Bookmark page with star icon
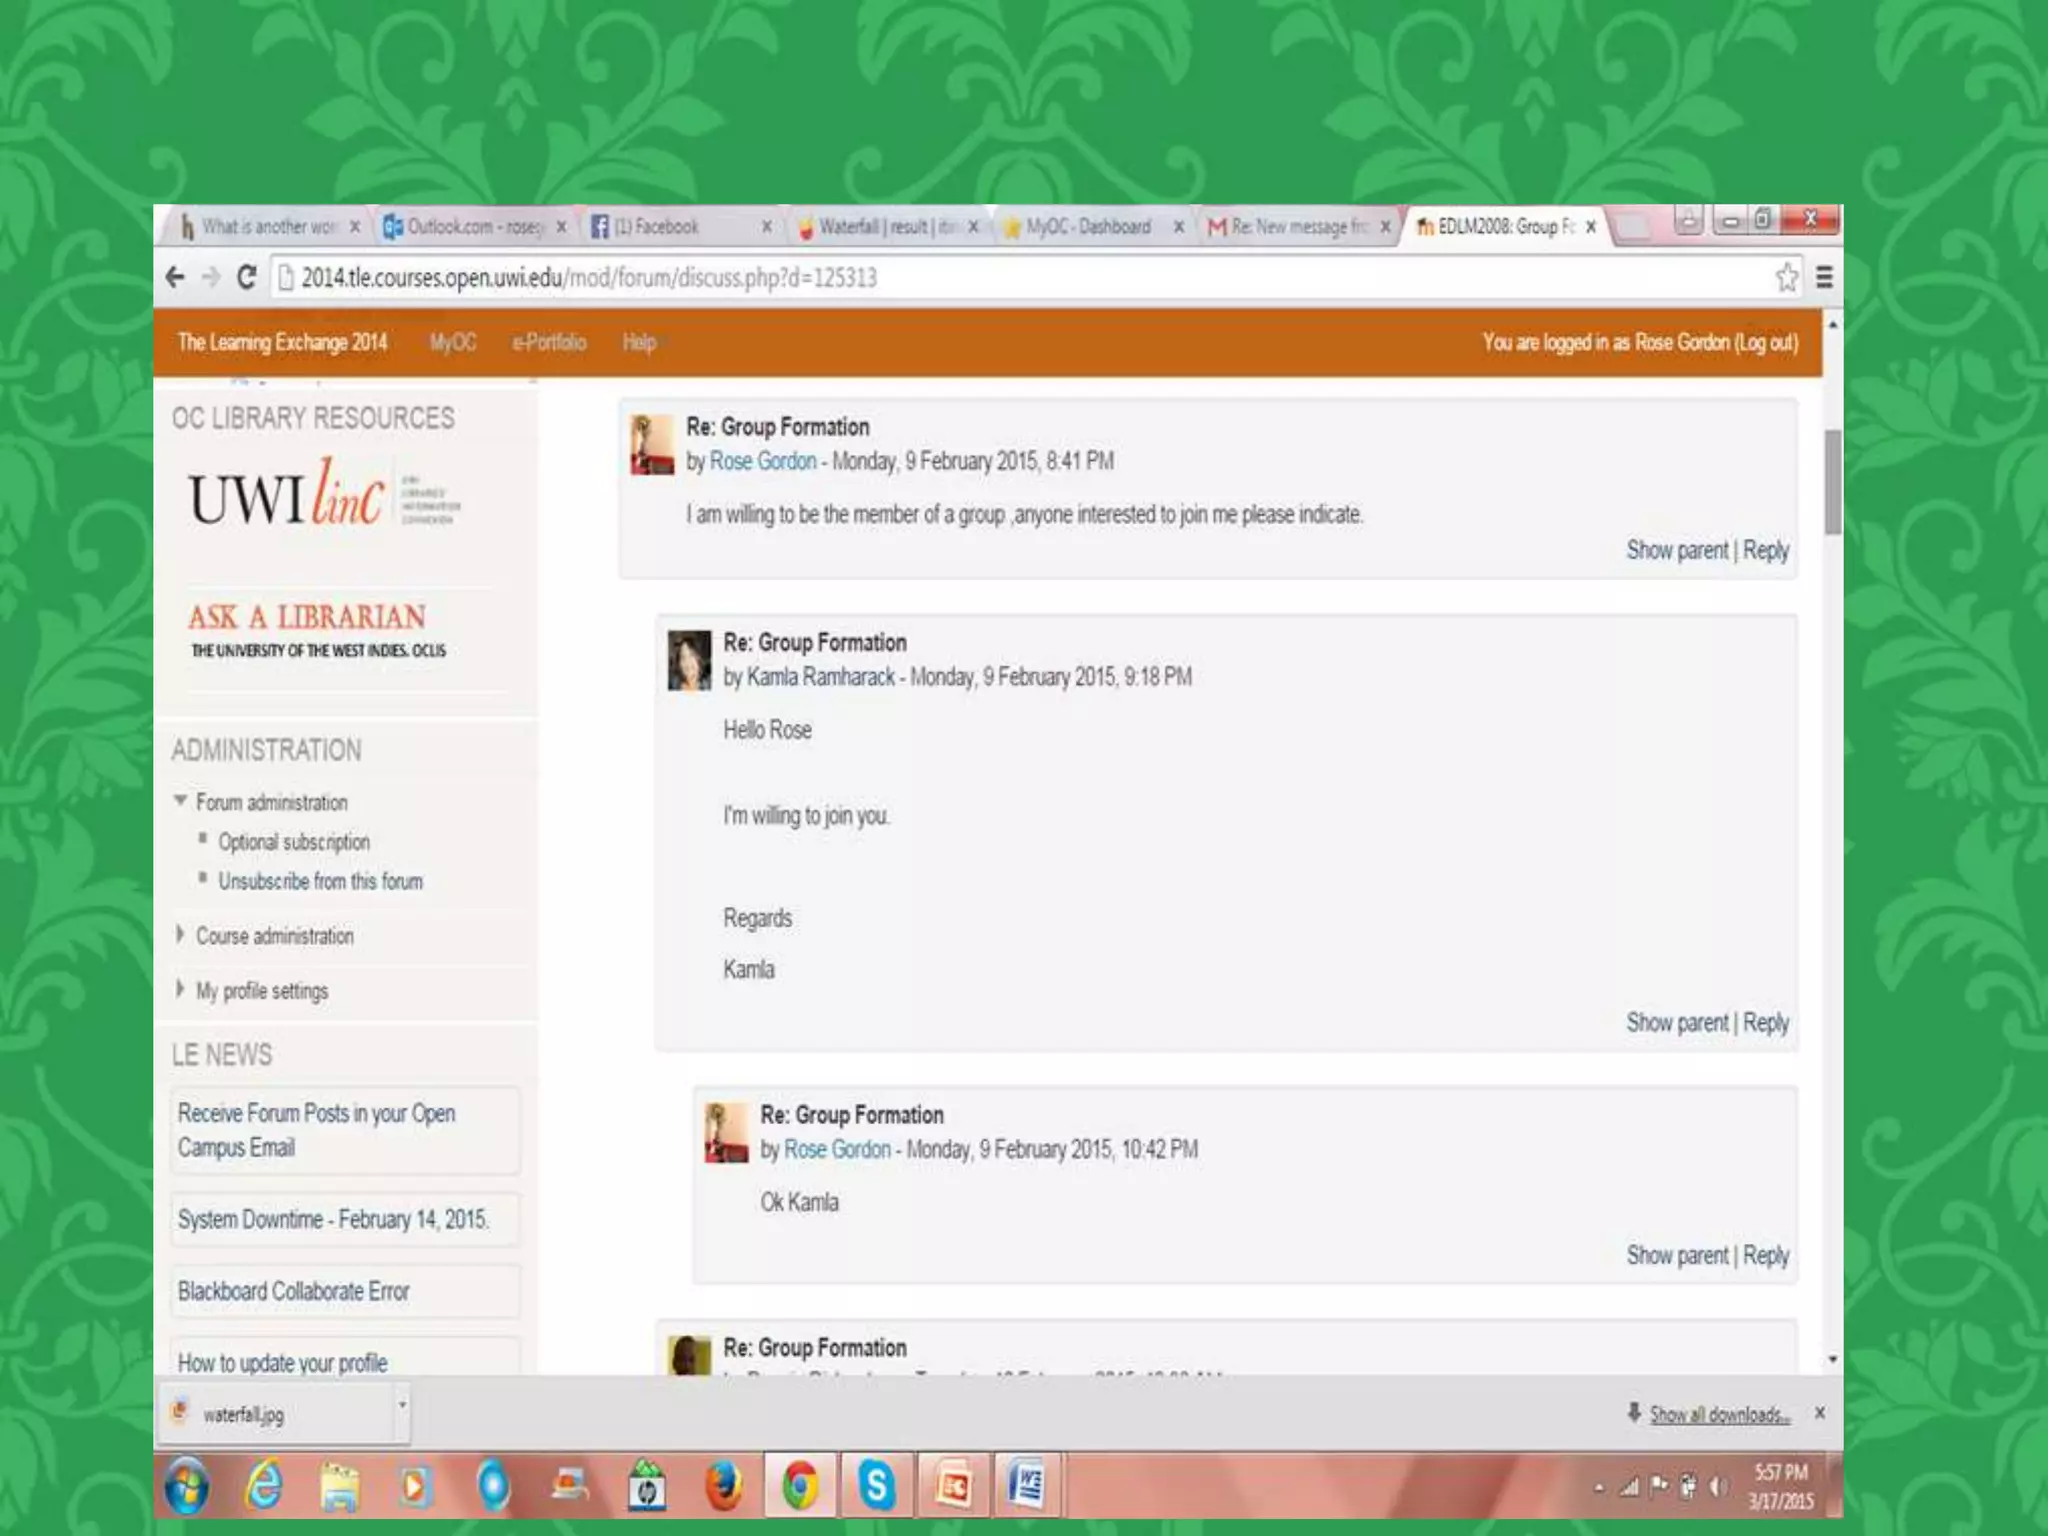The image size is (2048, 1536). tap(1786, 277)
